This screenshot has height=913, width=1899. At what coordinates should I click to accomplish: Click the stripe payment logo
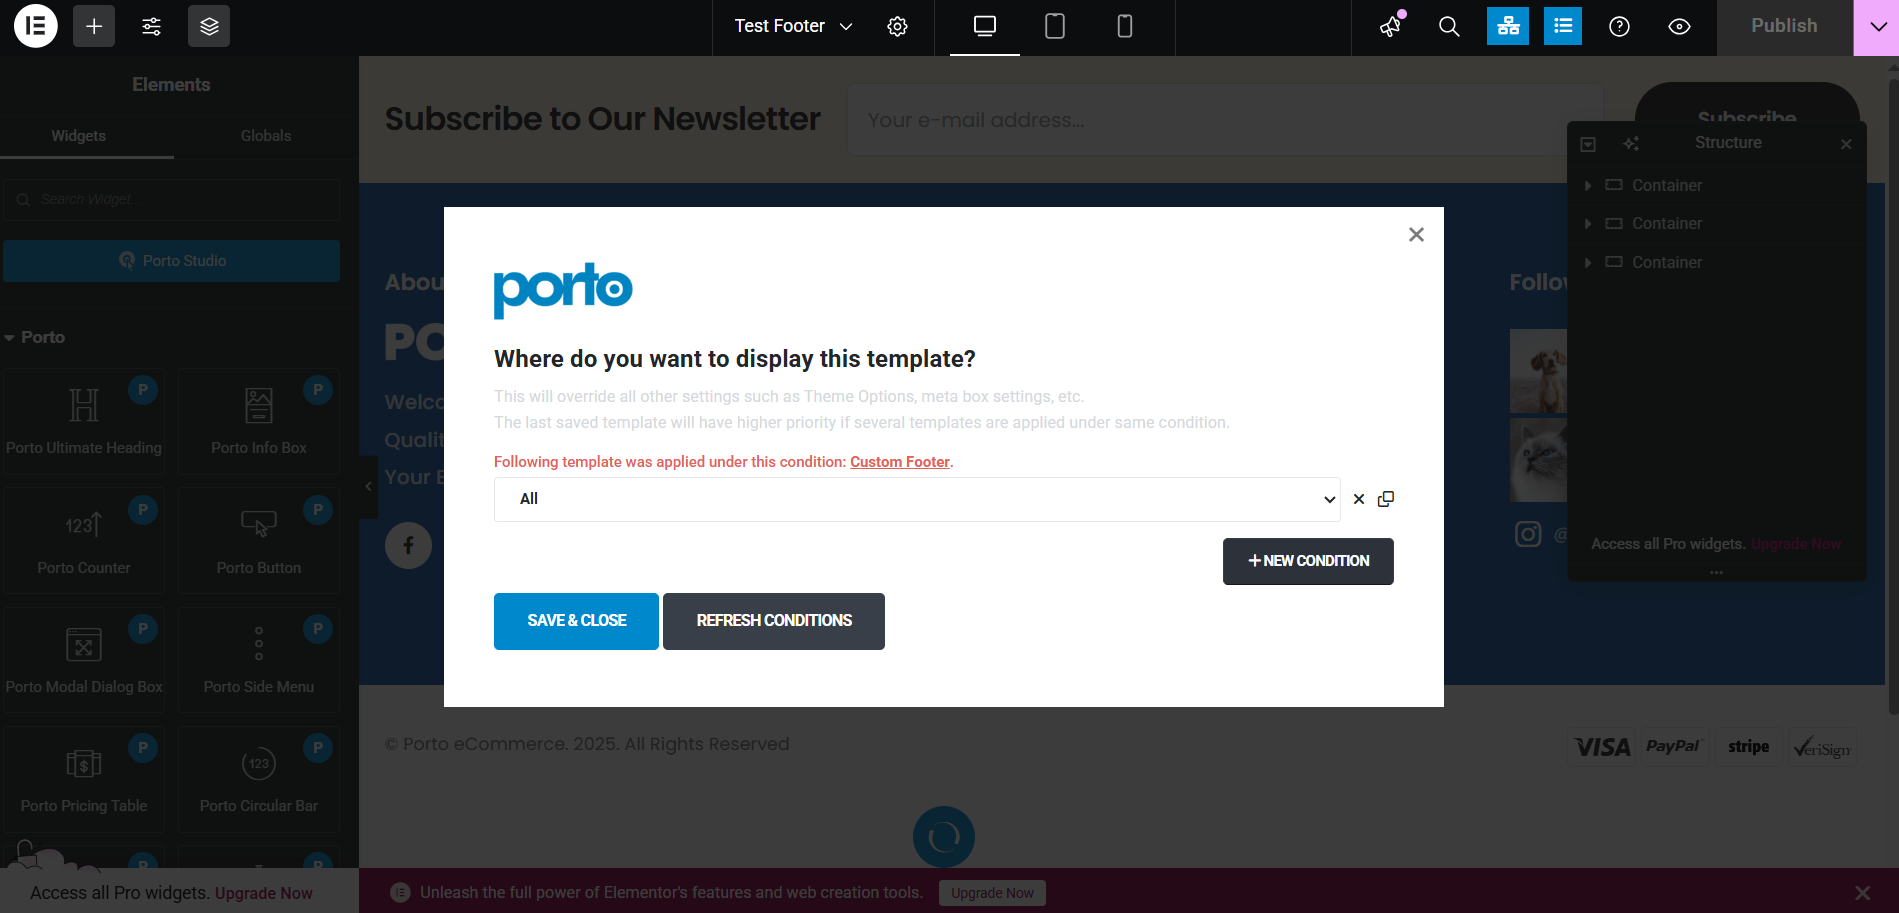1749,747
